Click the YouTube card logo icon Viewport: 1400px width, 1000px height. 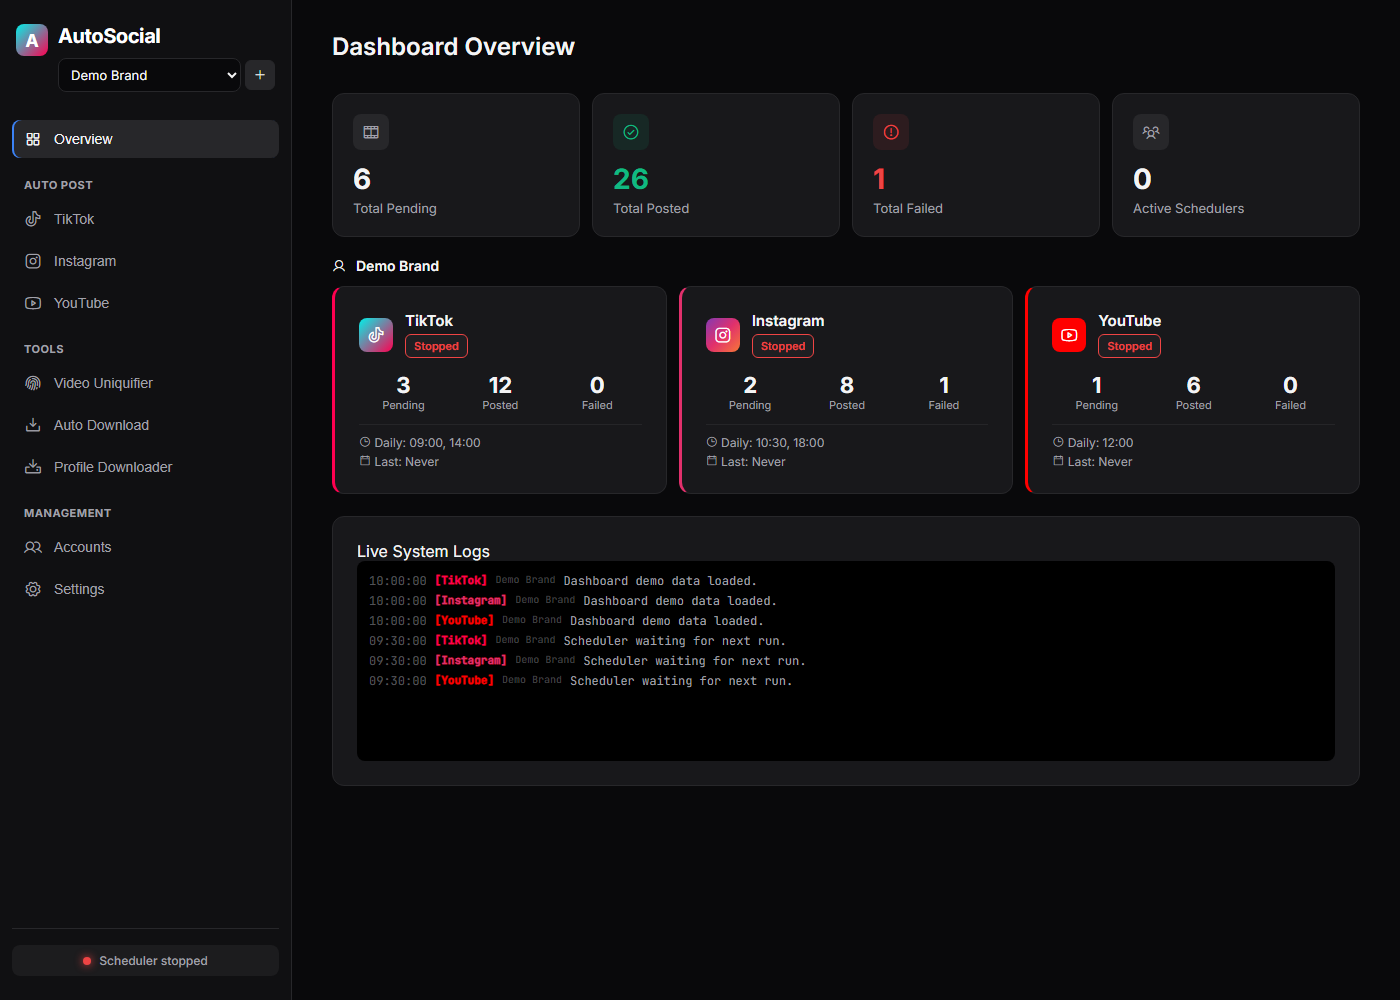point(1069,335)
